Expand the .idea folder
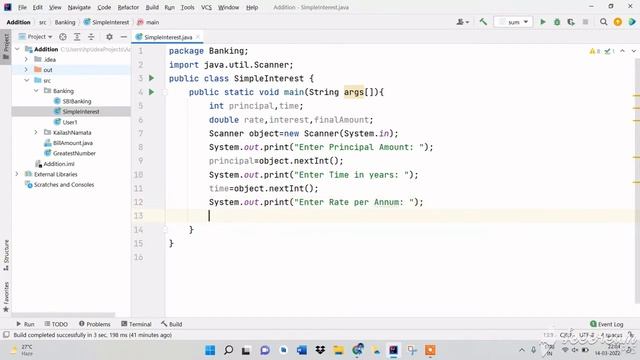Image resolution: width=640 pixels, height=360 pixels. coord(27,60)
